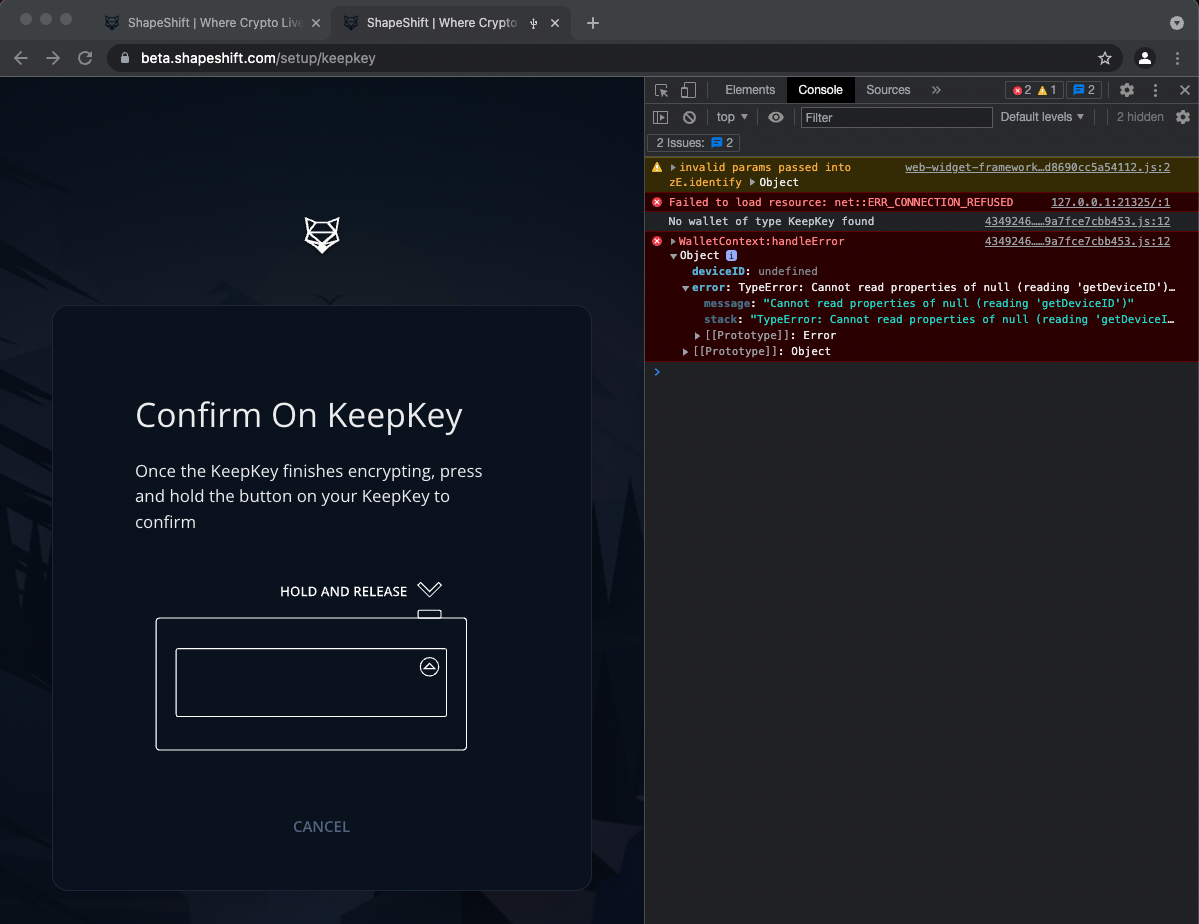Open the Default levels dropdown
This screenshot has width=1199, height=924.
(1041, 117)
